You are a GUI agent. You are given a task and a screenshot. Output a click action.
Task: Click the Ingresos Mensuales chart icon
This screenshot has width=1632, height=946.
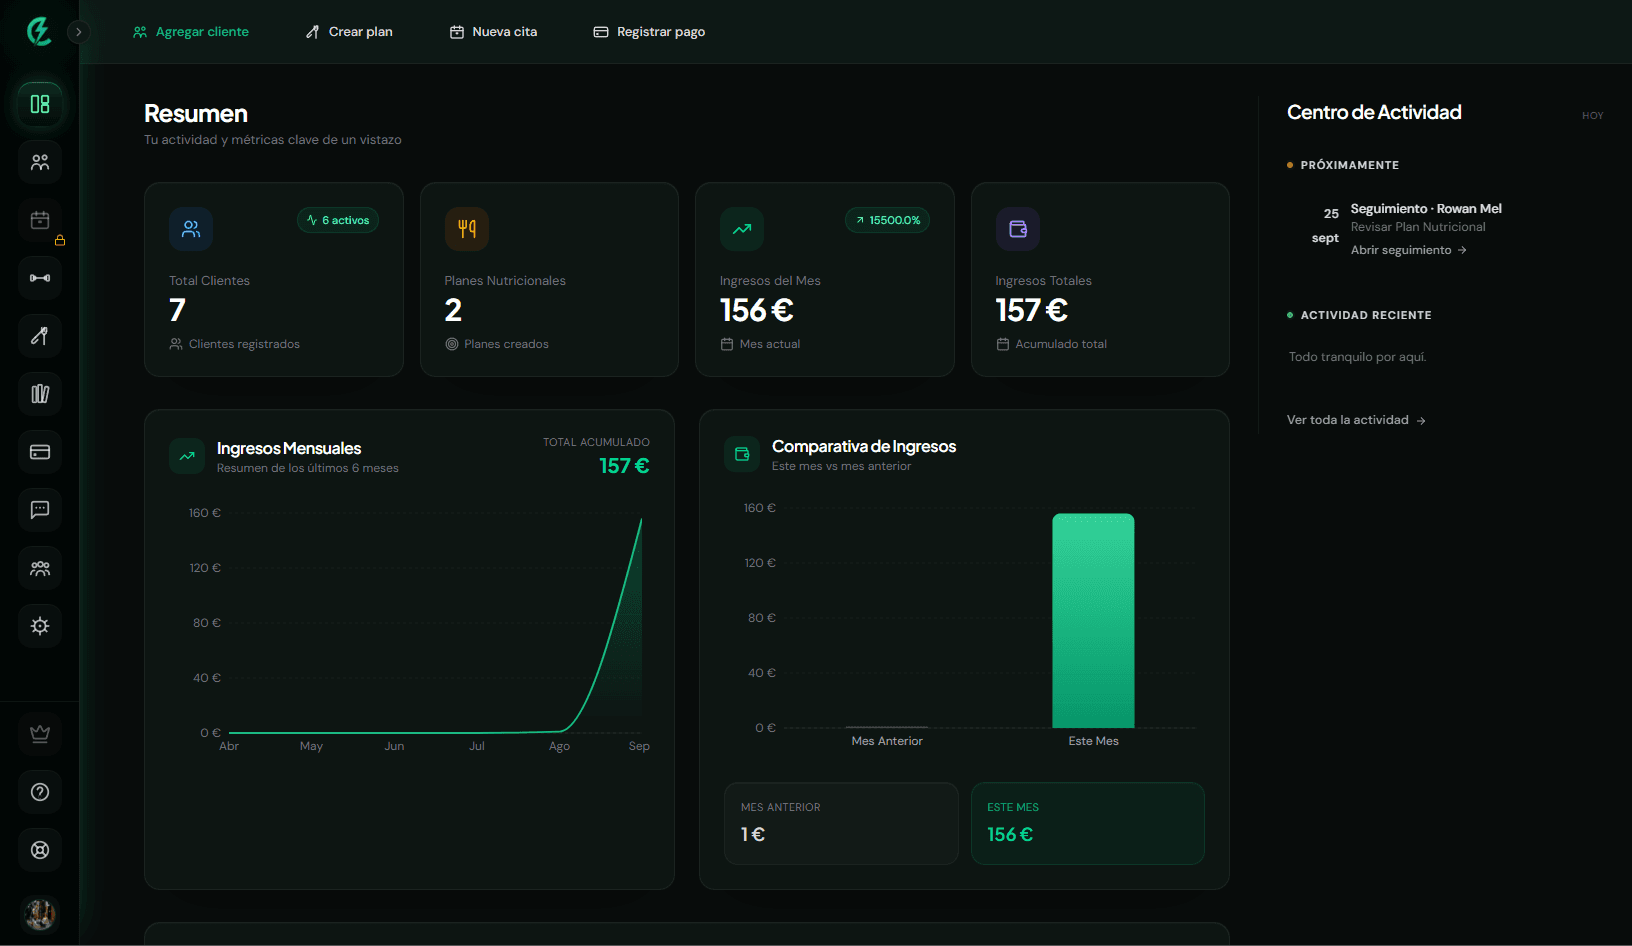point(187,456)
